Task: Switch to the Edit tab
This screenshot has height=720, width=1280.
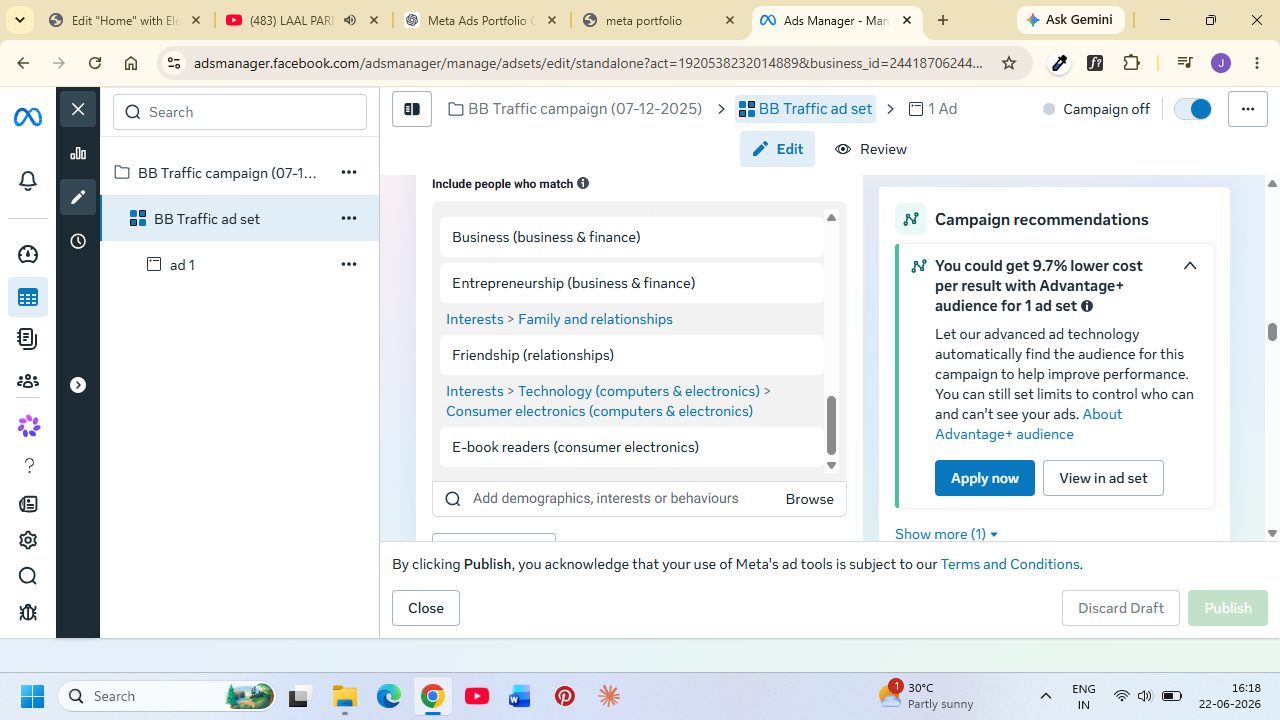Action: [x=777, y=149]
